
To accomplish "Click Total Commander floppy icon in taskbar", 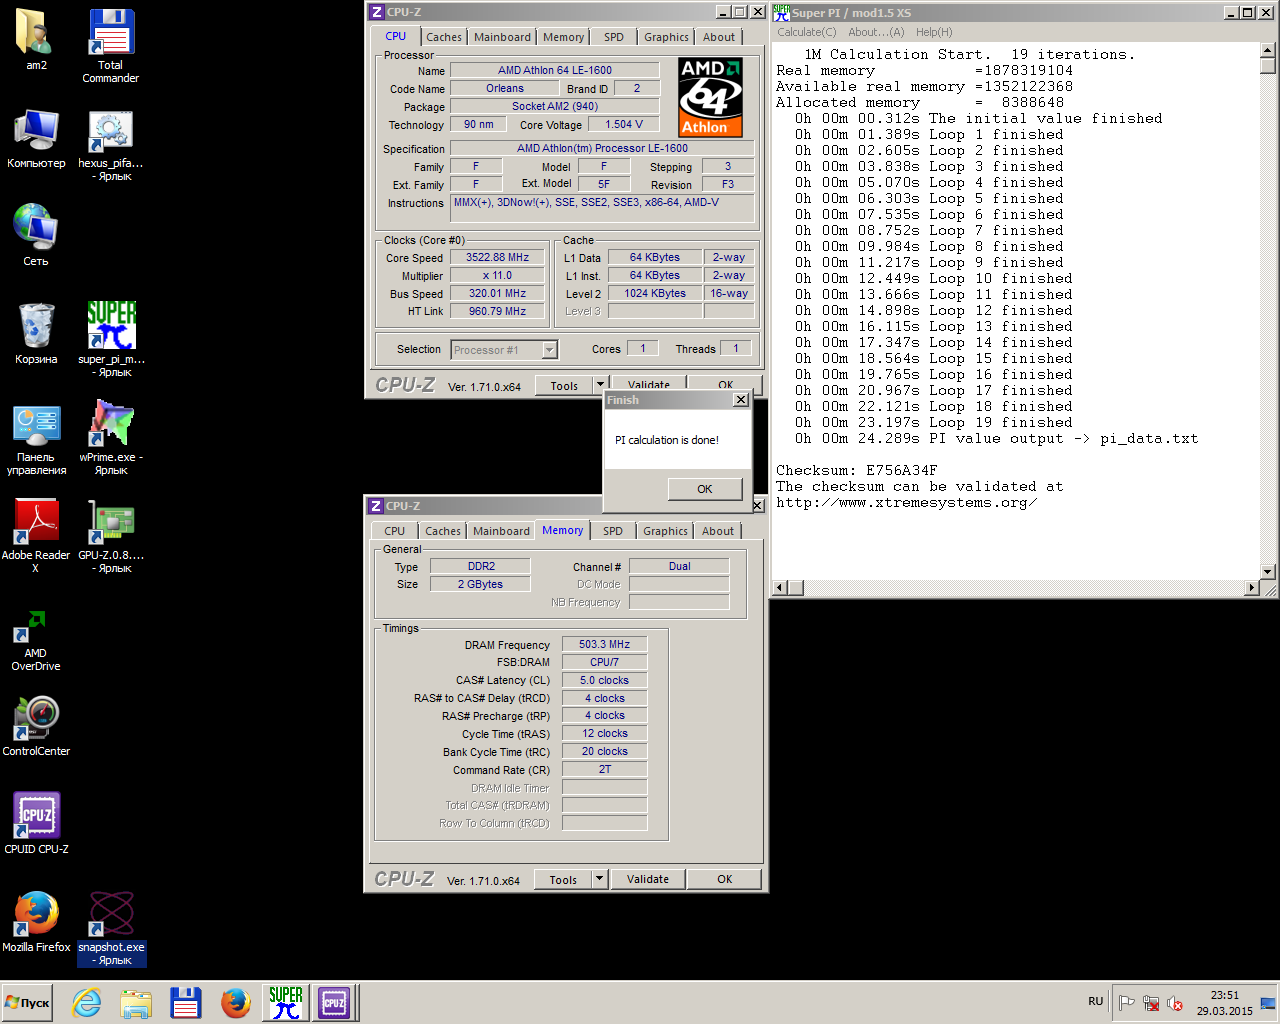I will (x=186, y=1003).
